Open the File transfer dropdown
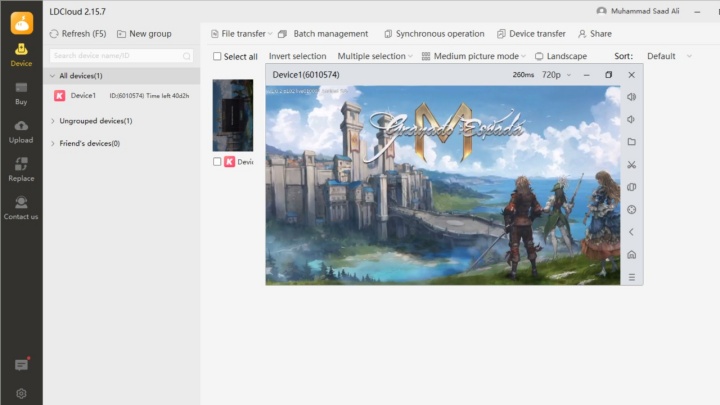The height and width of the screenshot is (405, 720). 242,34
